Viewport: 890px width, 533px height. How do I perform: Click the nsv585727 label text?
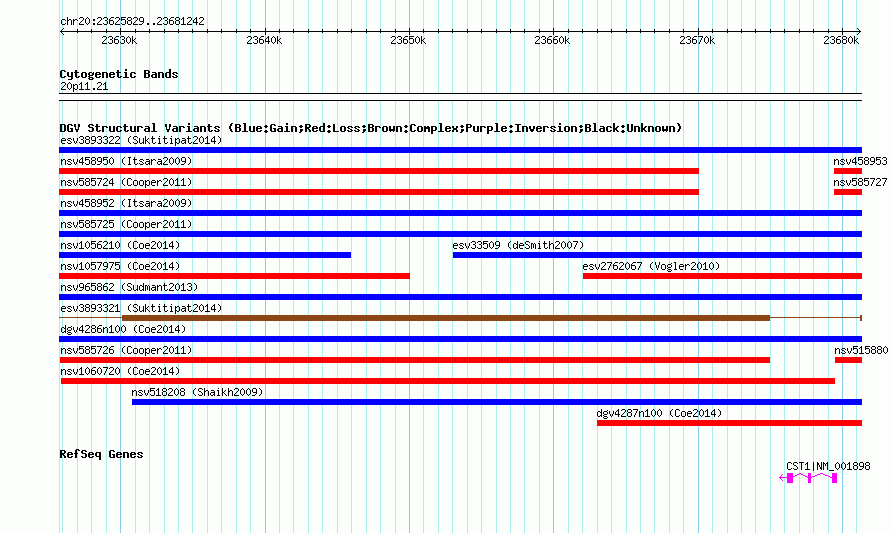coord(860,182)
